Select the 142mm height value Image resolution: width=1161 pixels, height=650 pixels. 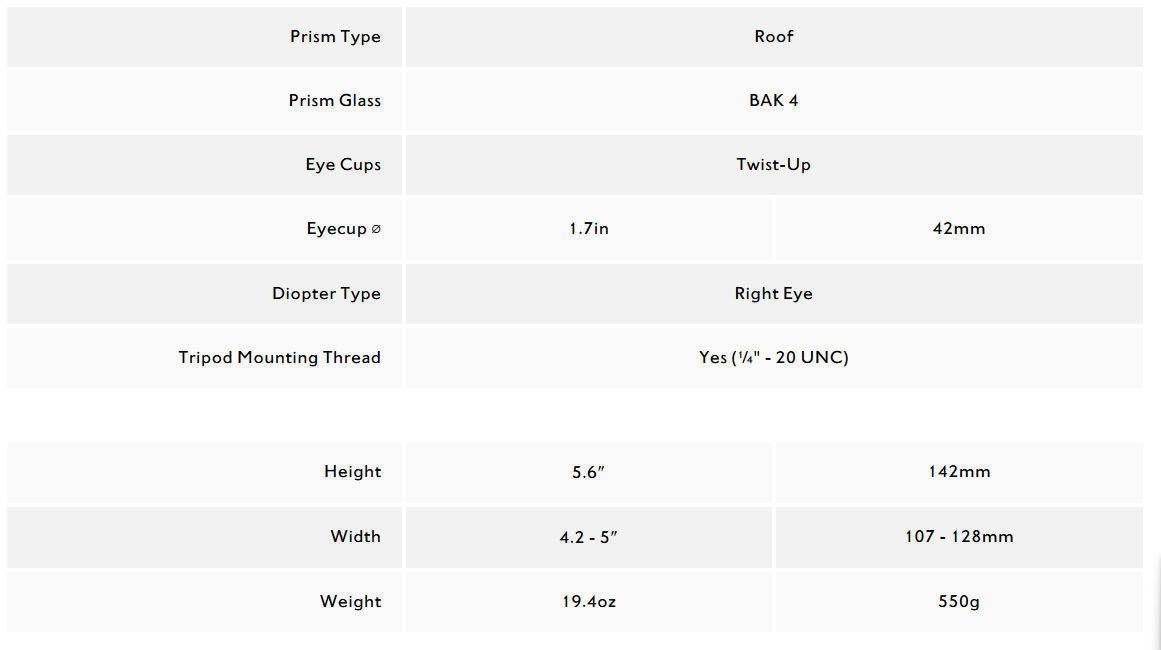(958, 472)
